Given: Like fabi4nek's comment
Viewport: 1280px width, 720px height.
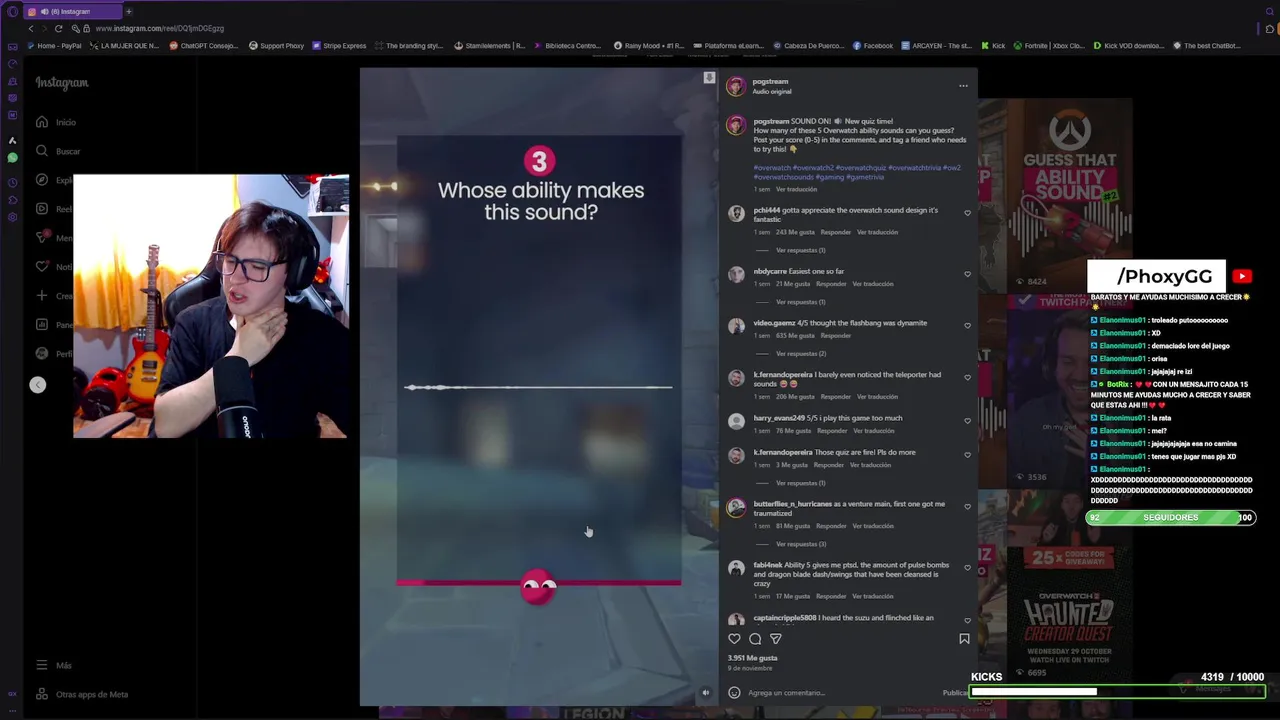Looking at the screenshot, I should 967,568.
